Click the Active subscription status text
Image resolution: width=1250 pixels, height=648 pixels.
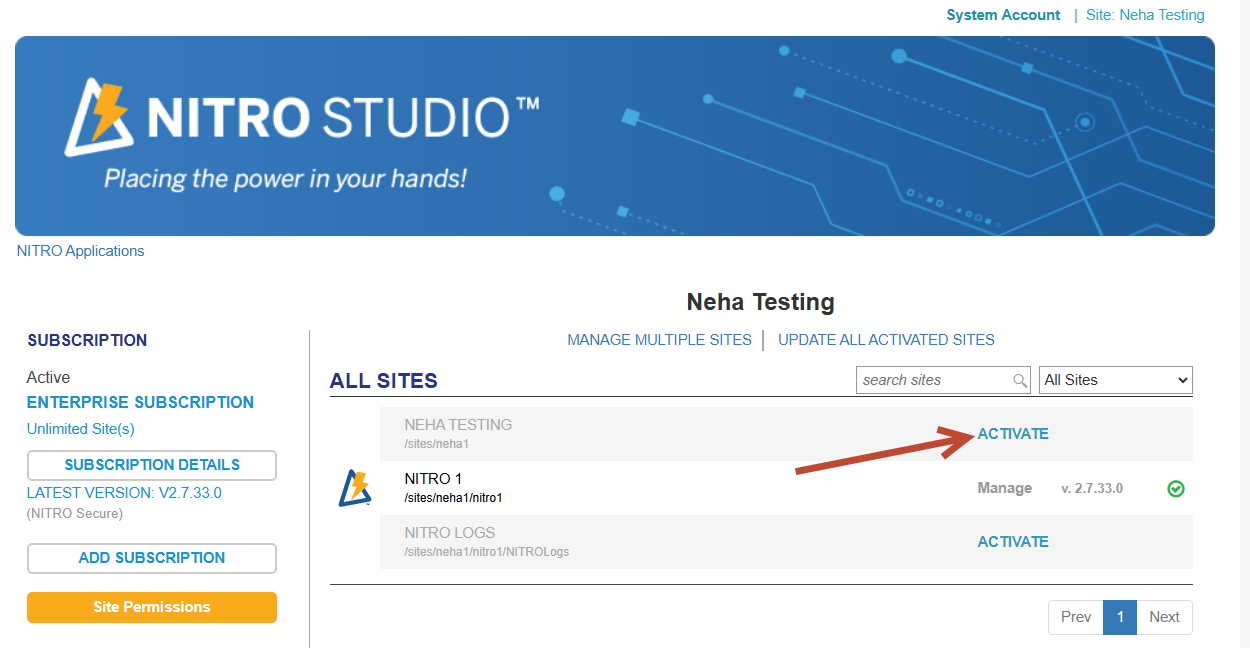point(49,378)
